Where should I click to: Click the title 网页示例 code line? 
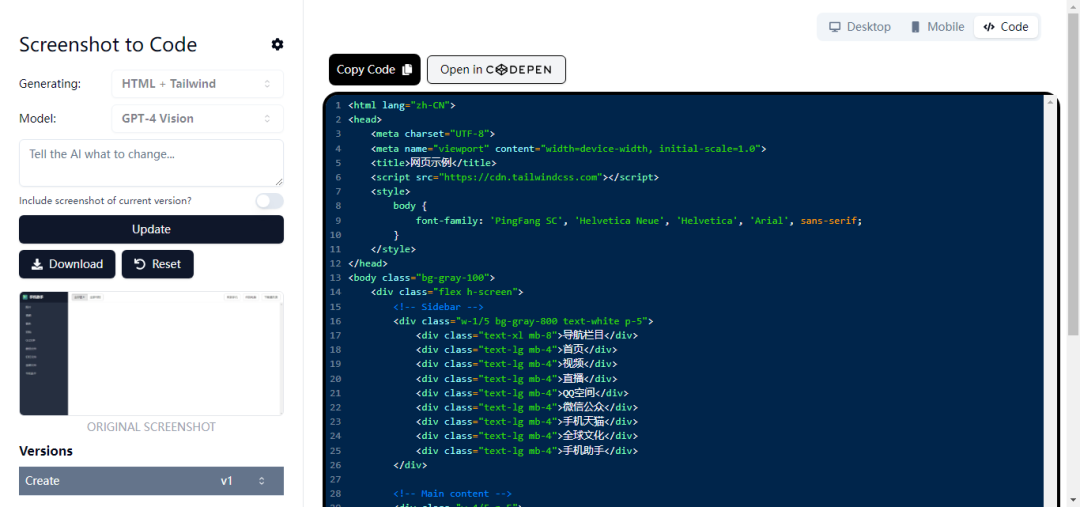pos(433,163)
